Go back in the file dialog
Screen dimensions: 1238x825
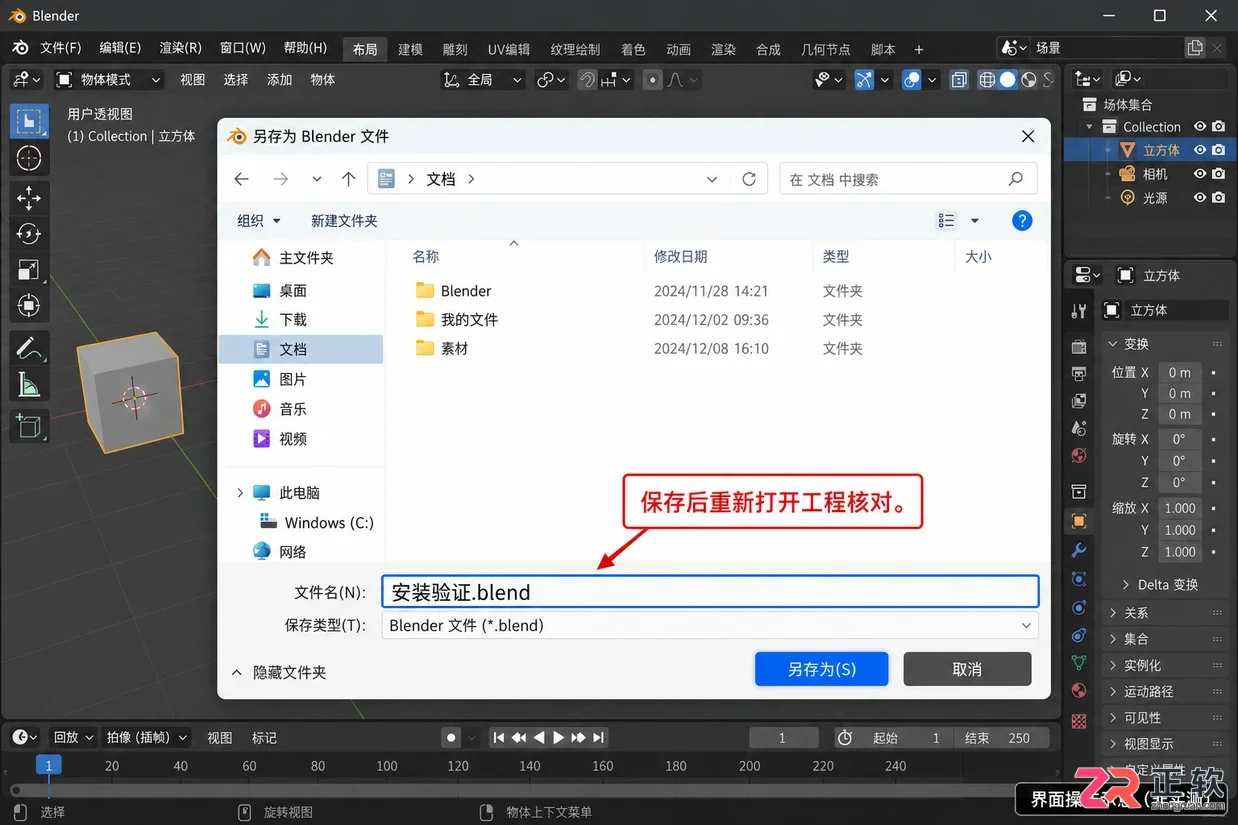pyautogui.click(x=241, y=179)
